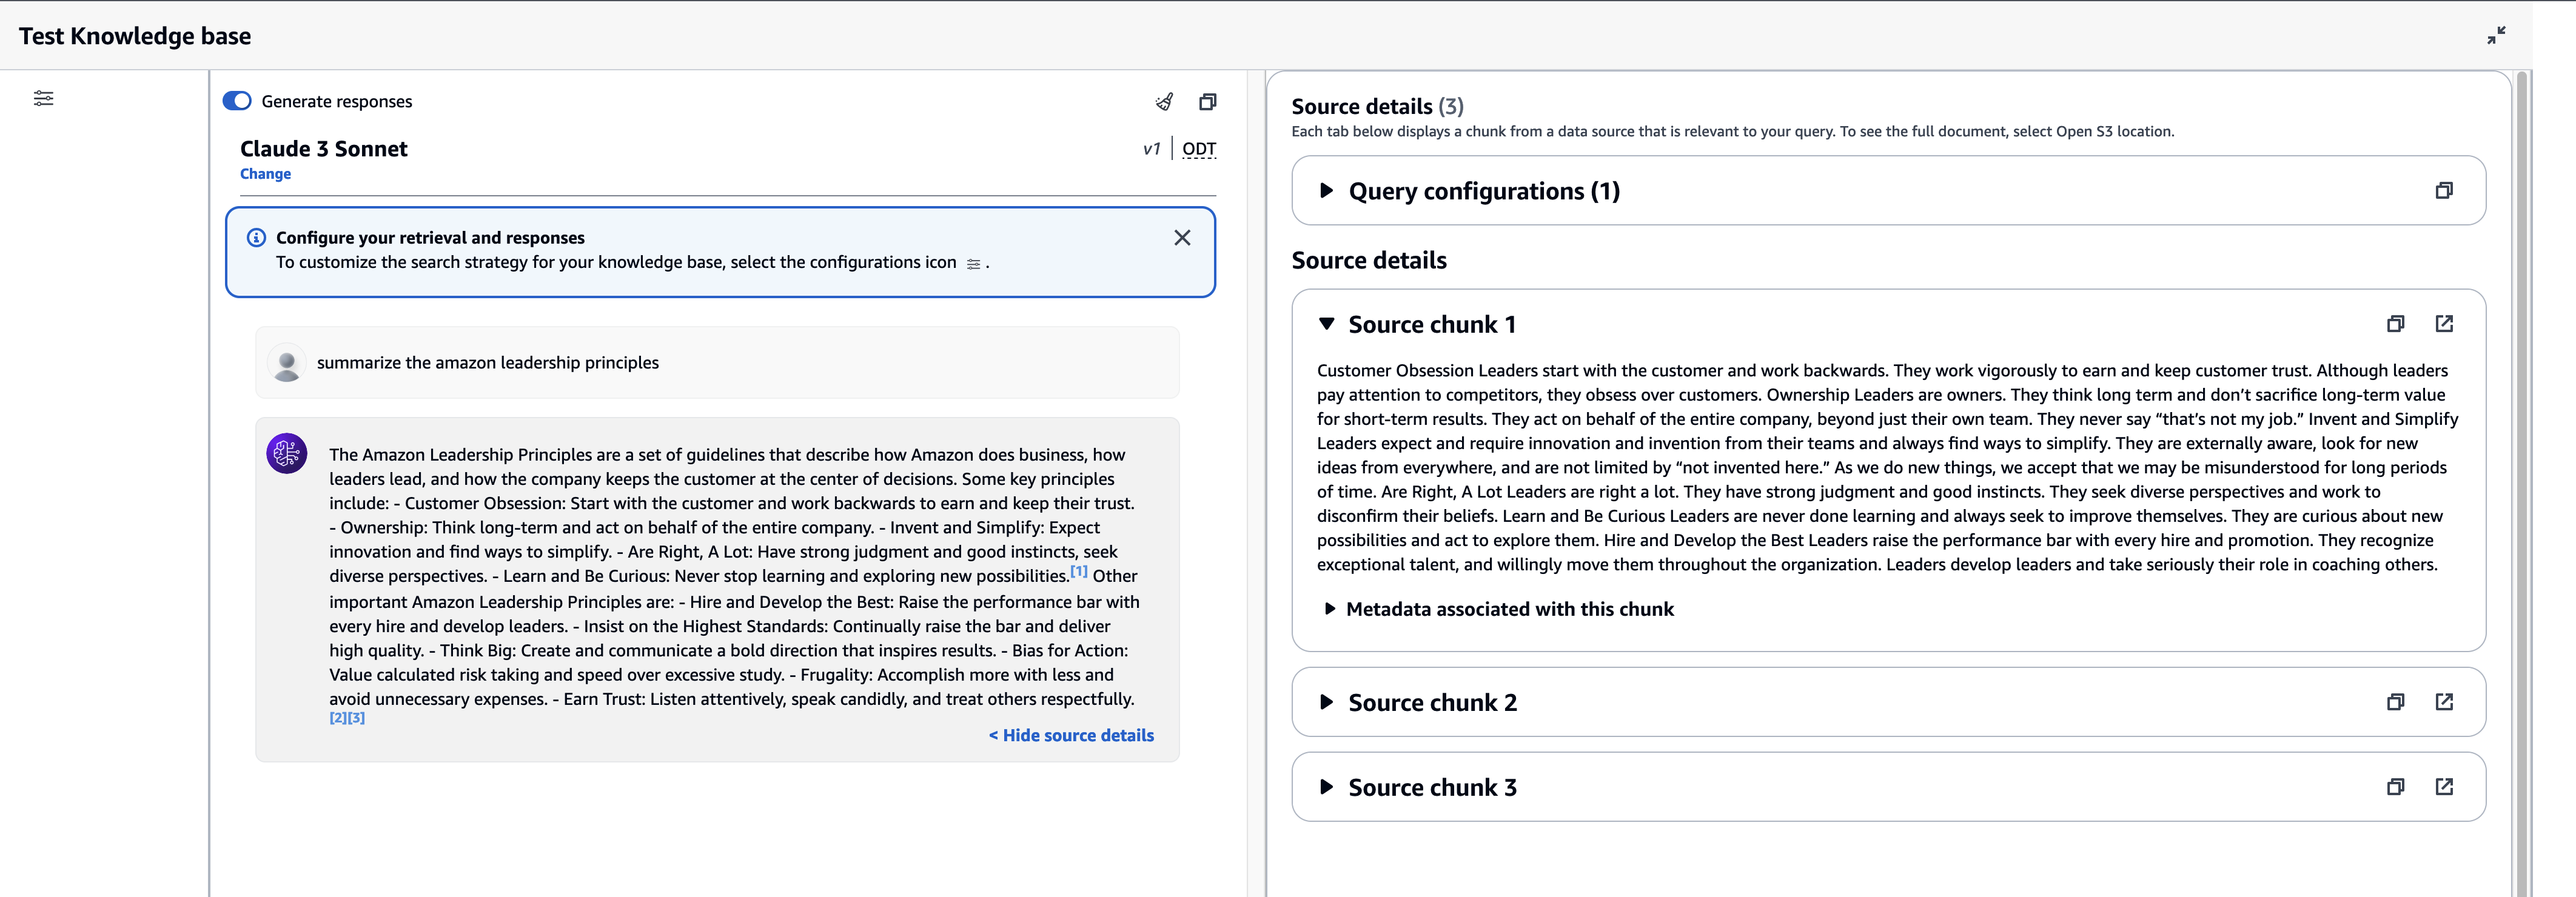Open Source chunk 1 S3 location

click(2444, 324)
